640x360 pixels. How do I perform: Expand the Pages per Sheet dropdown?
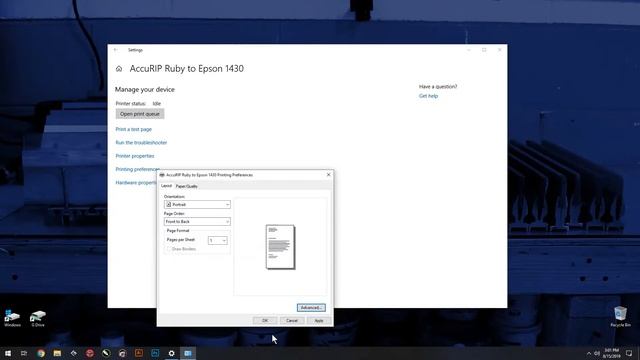tap(218, 240)
